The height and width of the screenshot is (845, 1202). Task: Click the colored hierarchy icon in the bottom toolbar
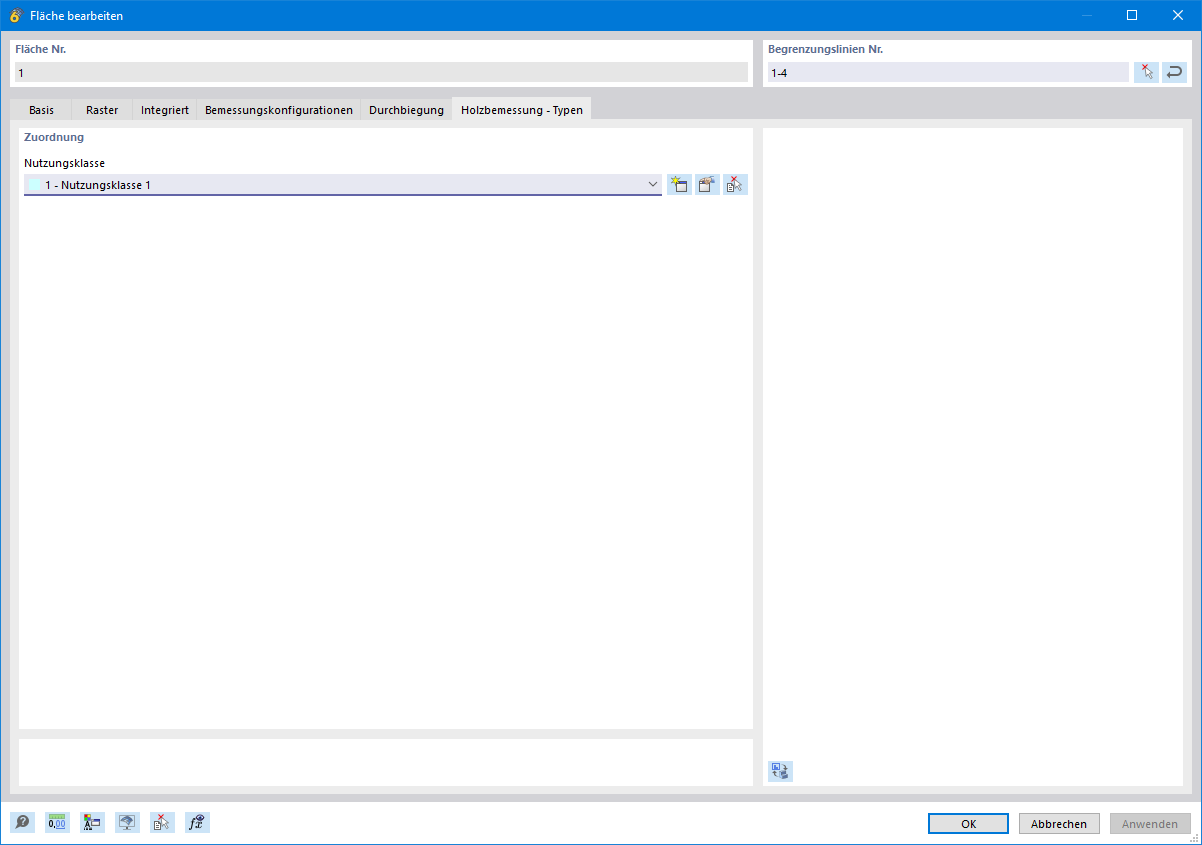point(92,823)
